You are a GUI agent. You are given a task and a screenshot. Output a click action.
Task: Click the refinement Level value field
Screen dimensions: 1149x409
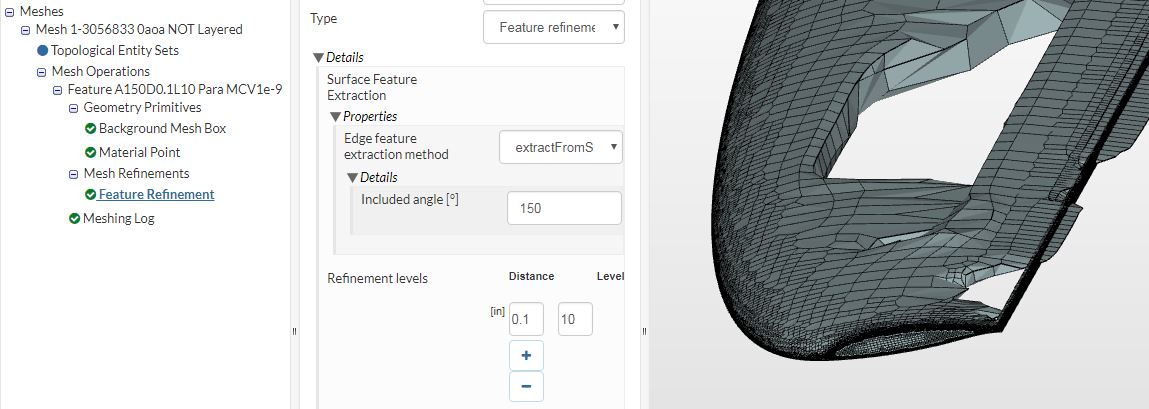[575, 320]
